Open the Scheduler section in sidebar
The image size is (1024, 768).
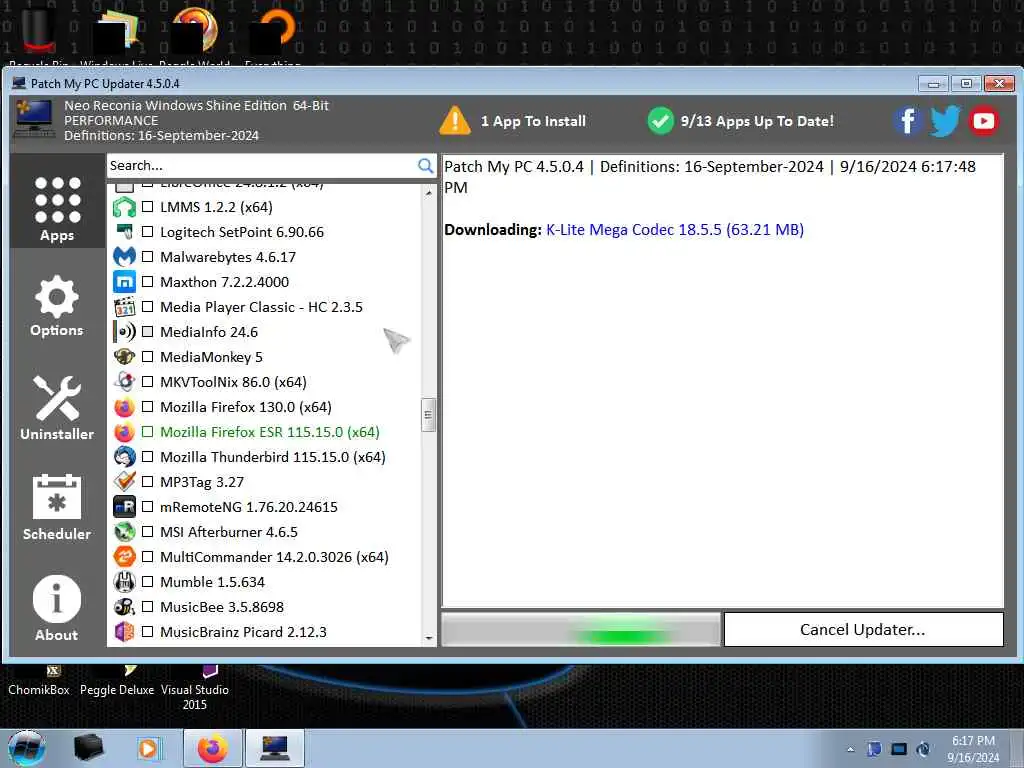[57, 507]
